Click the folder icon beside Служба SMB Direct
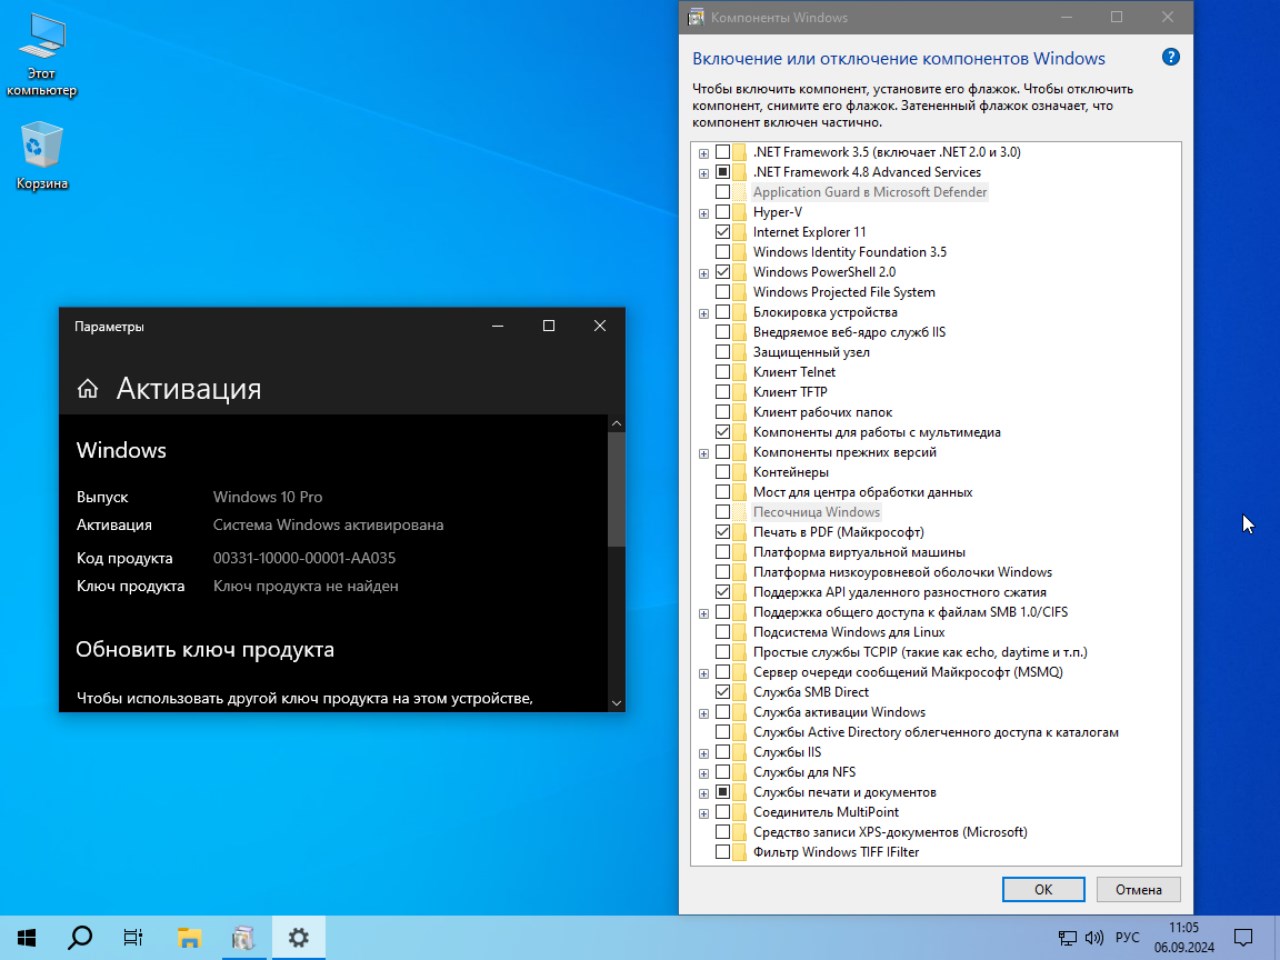Image resolution: width=1280 pixels, height=960 pixels. tap(739, 692)
